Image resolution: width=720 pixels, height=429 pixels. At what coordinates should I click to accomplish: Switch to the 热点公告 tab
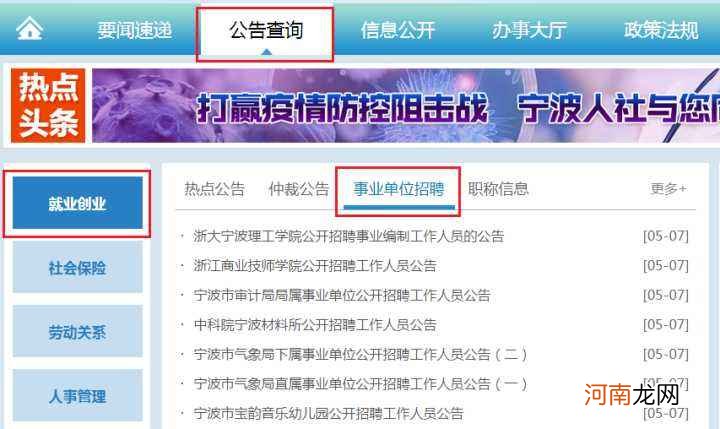(x=214, y=189)
